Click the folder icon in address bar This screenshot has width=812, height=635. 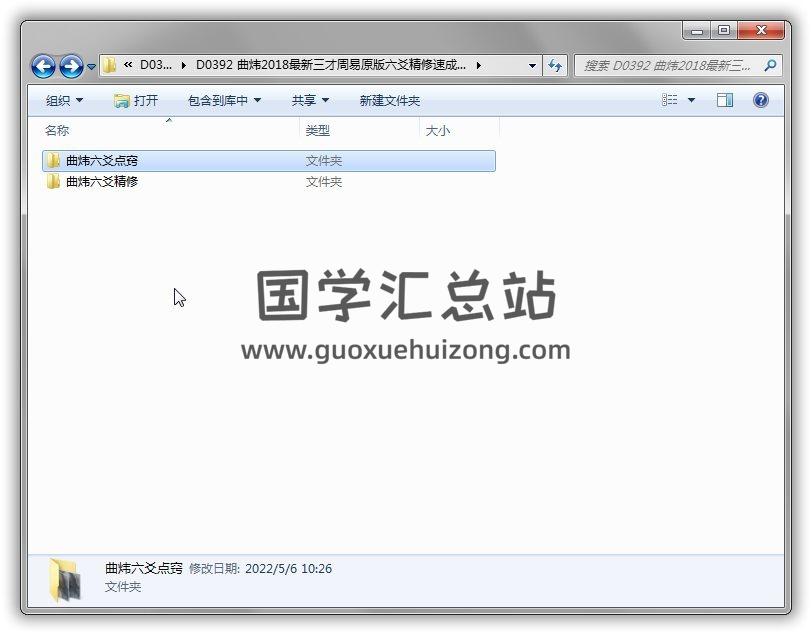point(109,65)
